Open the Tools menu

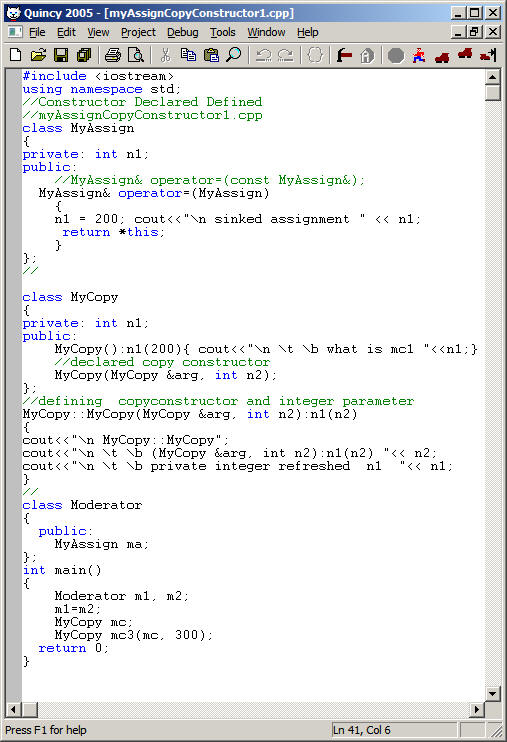[x=223, y=32]
